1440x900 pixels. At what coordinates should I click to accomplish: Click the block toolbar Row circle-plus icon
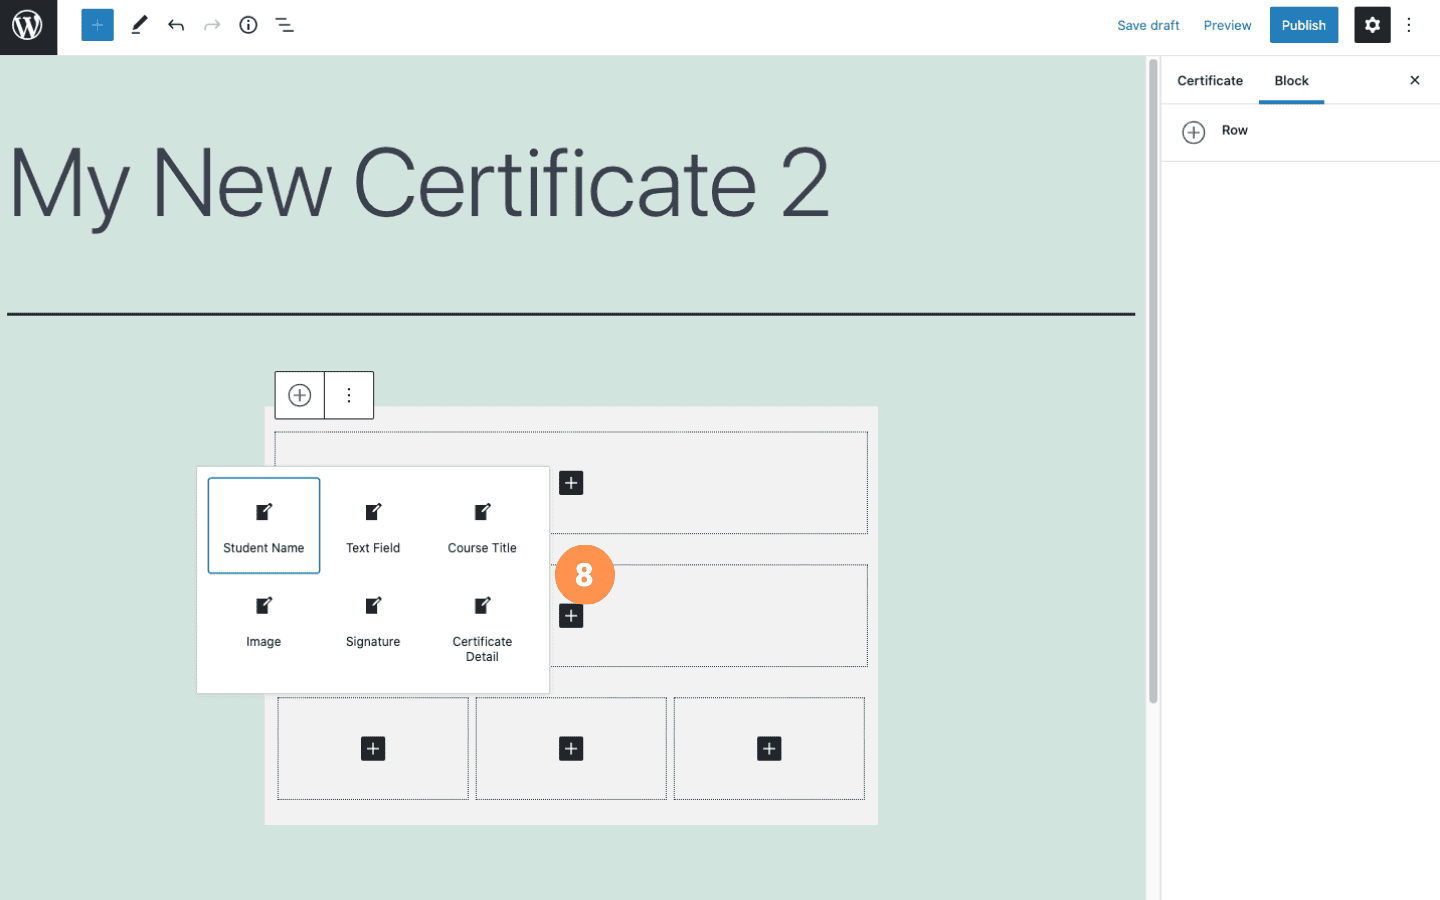(300, 395)
